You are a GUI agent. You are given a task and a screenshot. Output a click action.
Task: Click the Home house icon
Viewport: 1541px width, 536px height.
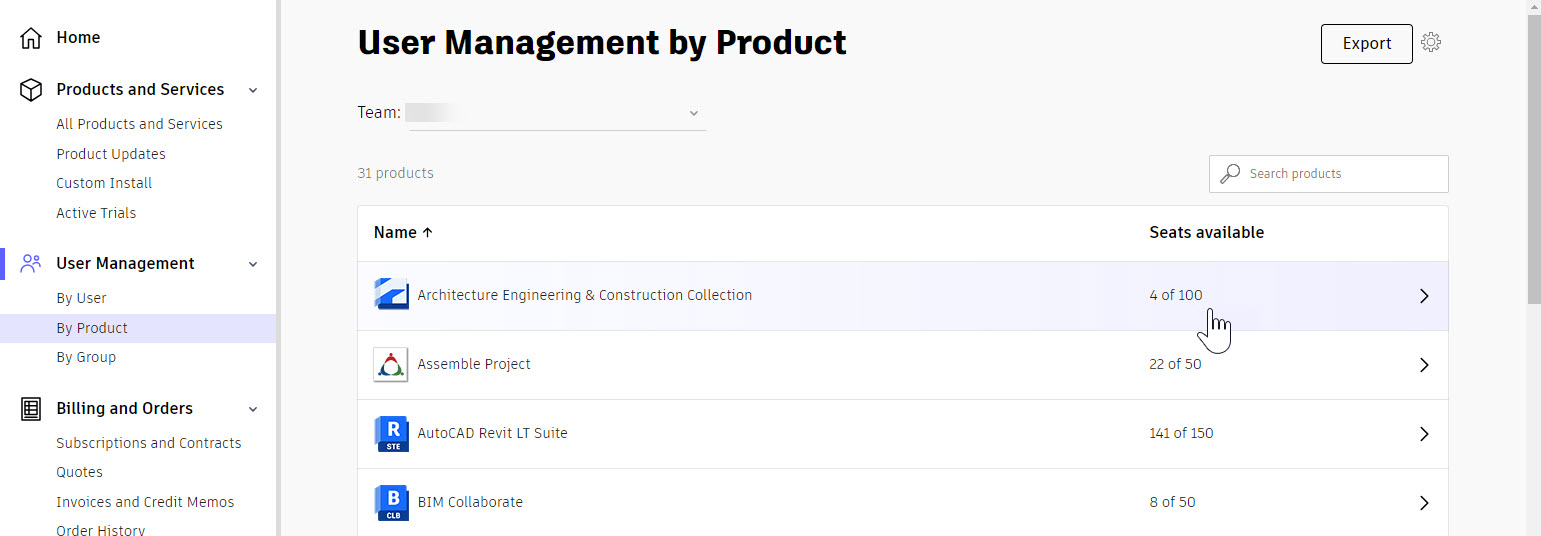[31, 38]
